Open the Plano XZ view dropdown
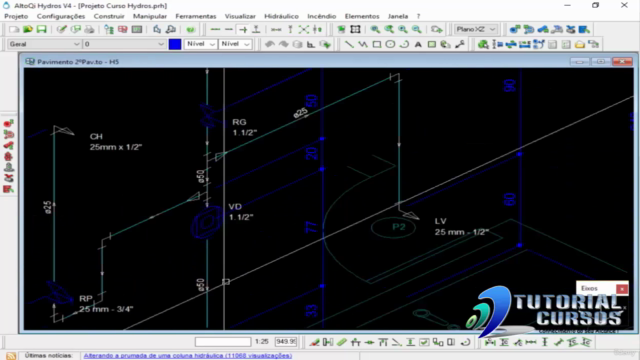 (x=476, y=29)
